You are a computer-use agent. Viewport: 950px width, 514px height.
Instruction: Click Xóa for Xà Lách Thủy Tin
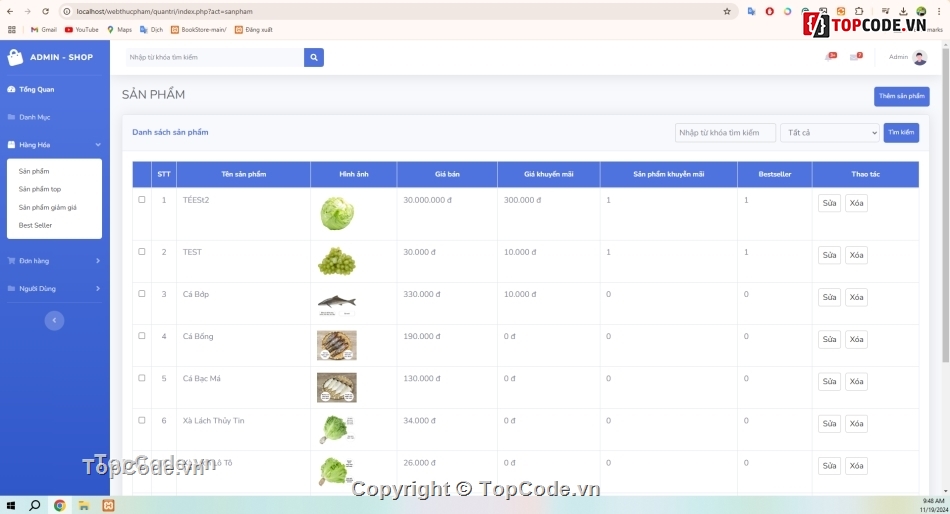[x=856, y=424]
